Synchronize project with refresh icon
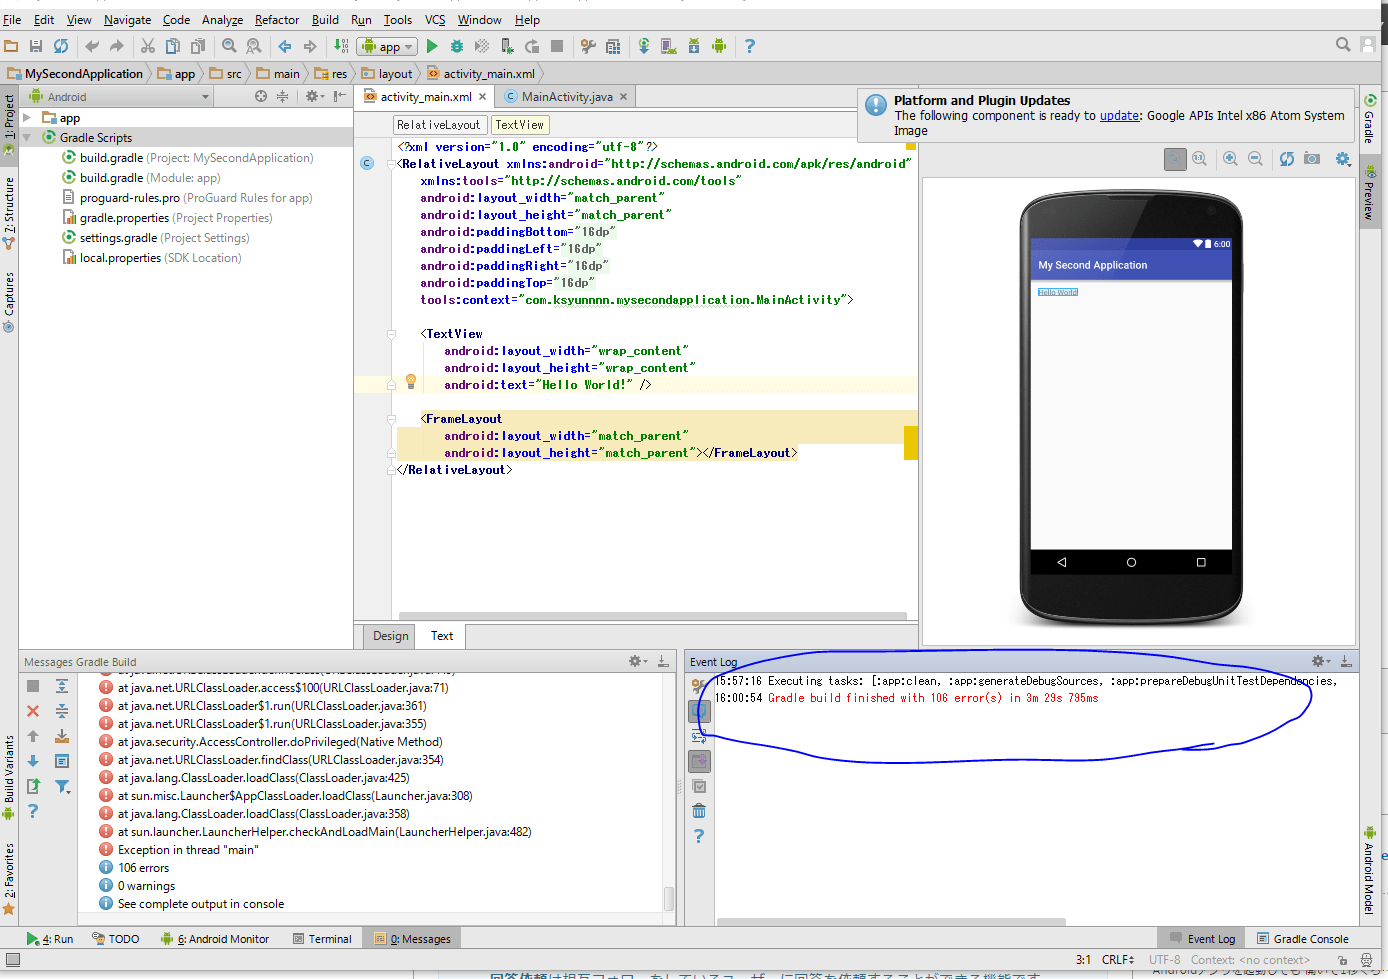The height and width of the screenshot is (979, 1388). (61, 46)
